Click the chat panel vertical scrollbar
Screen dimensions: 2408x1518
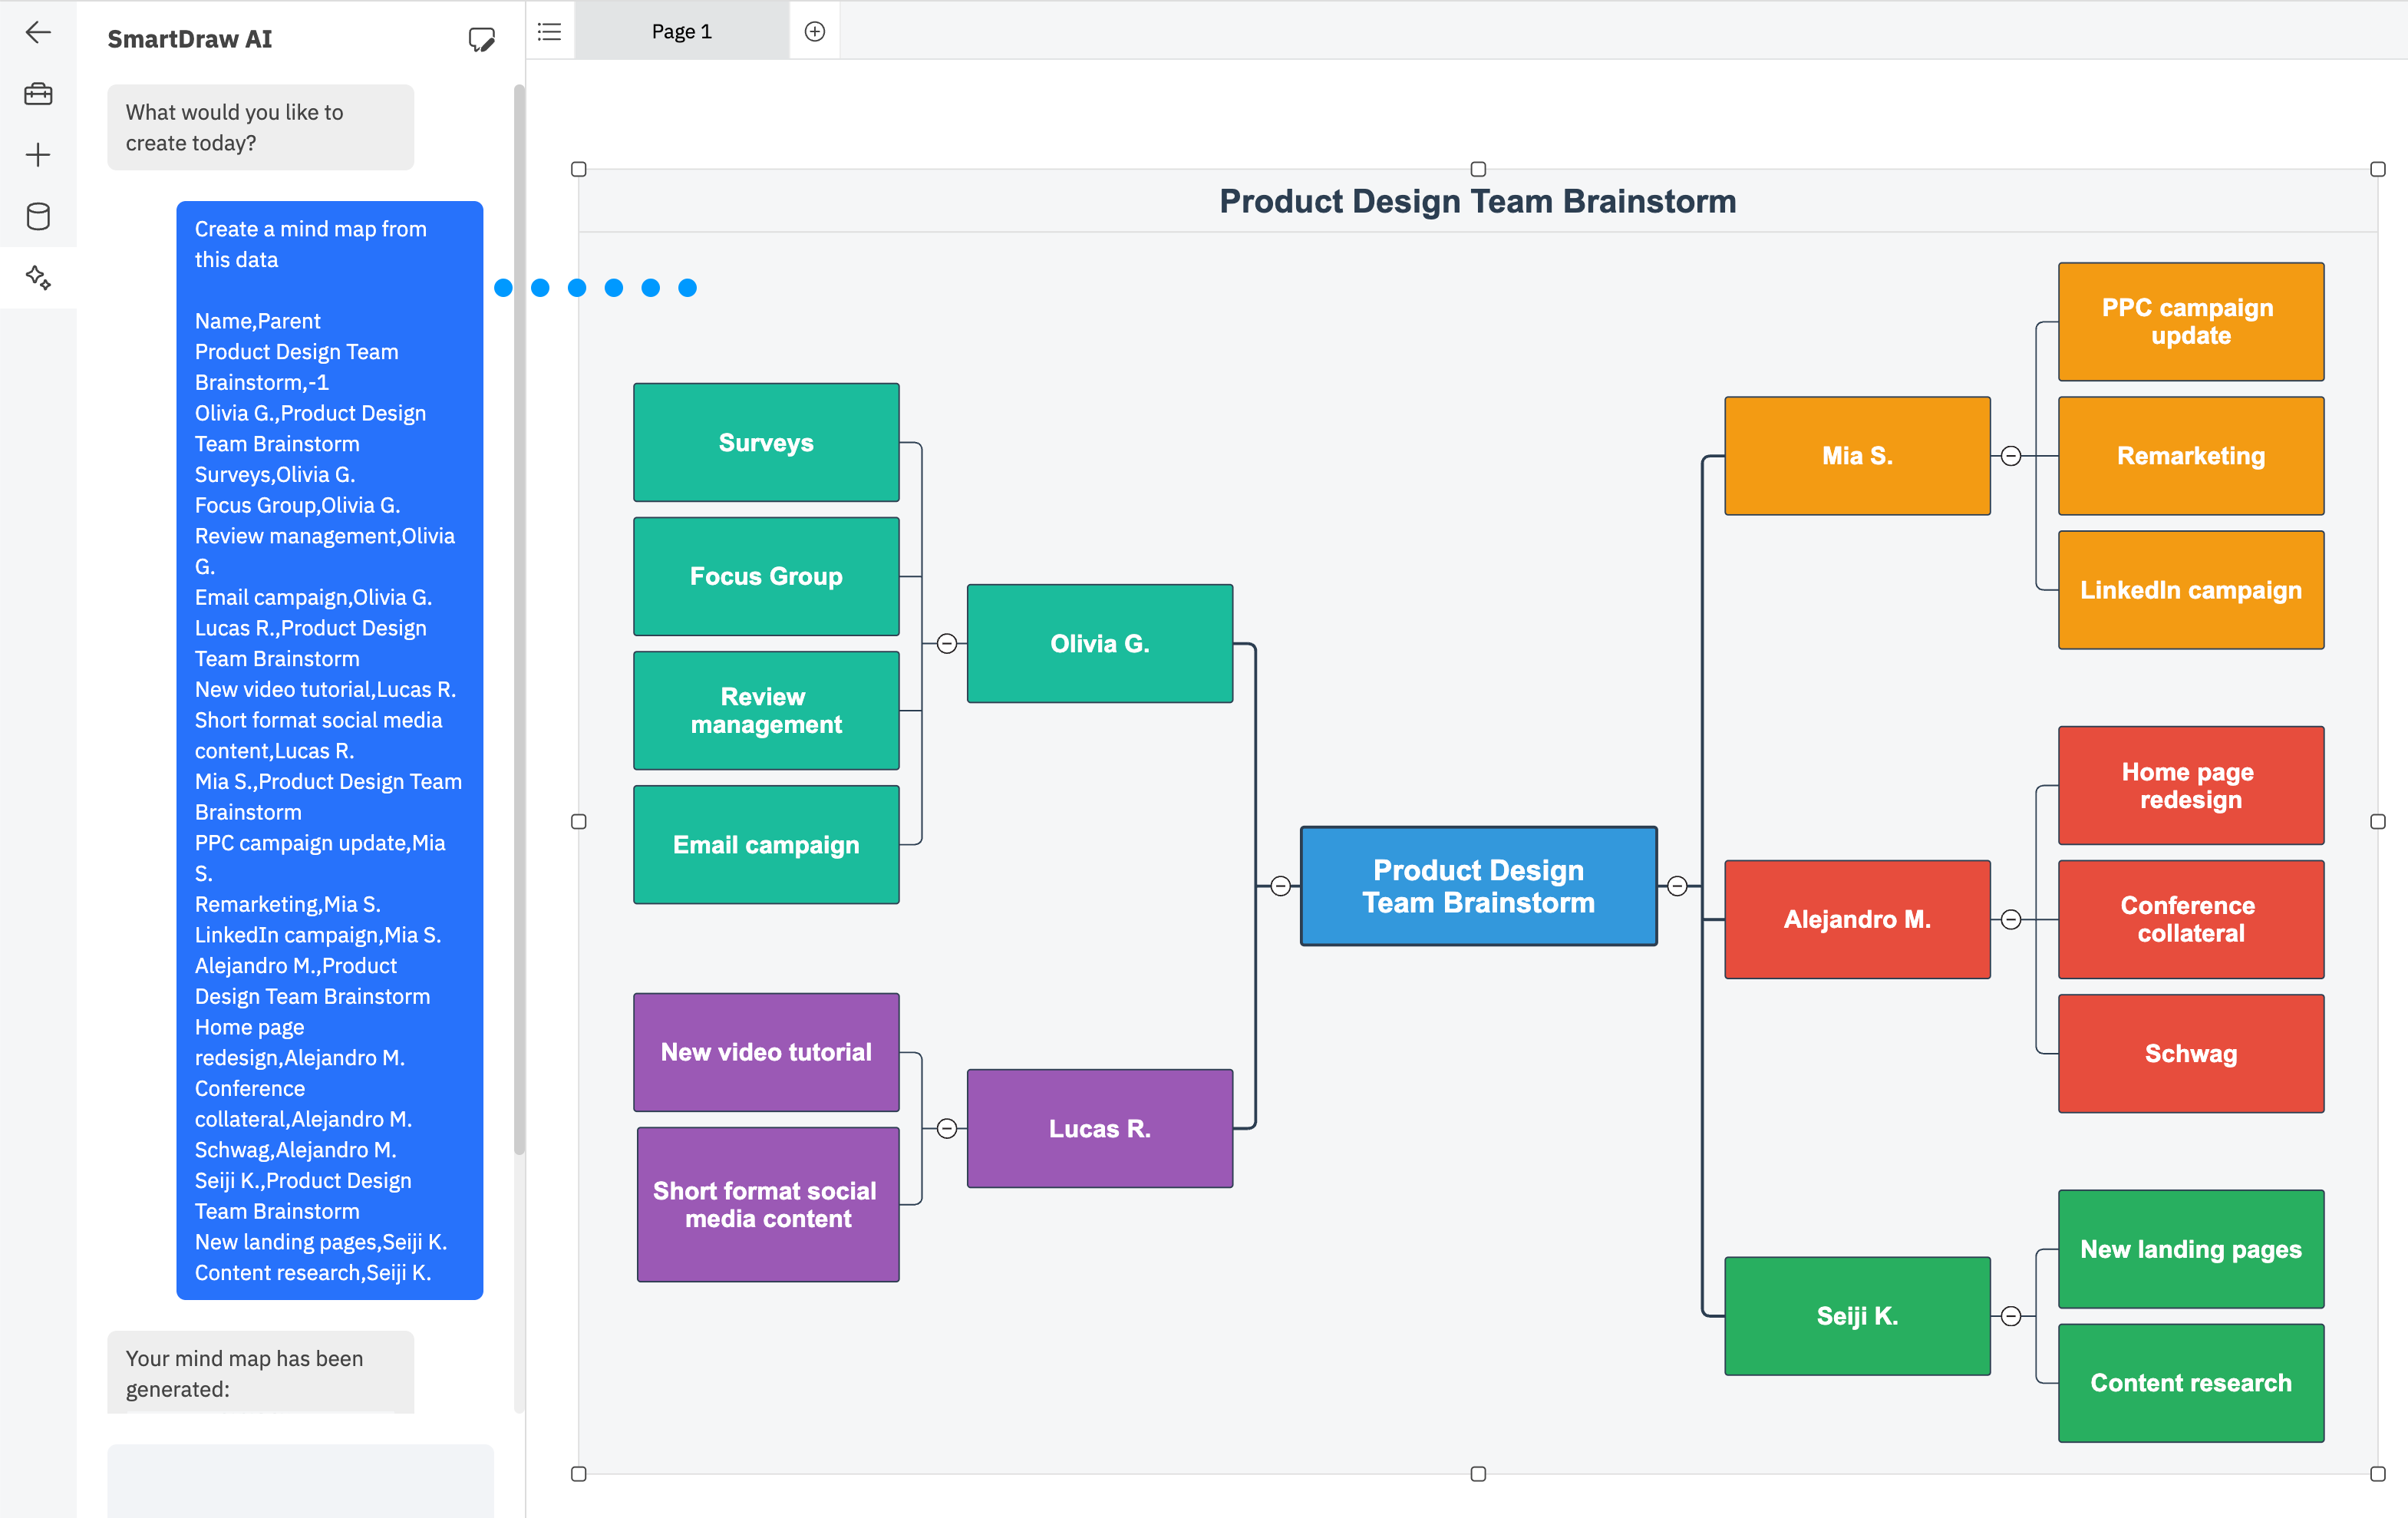coord(519,620)
